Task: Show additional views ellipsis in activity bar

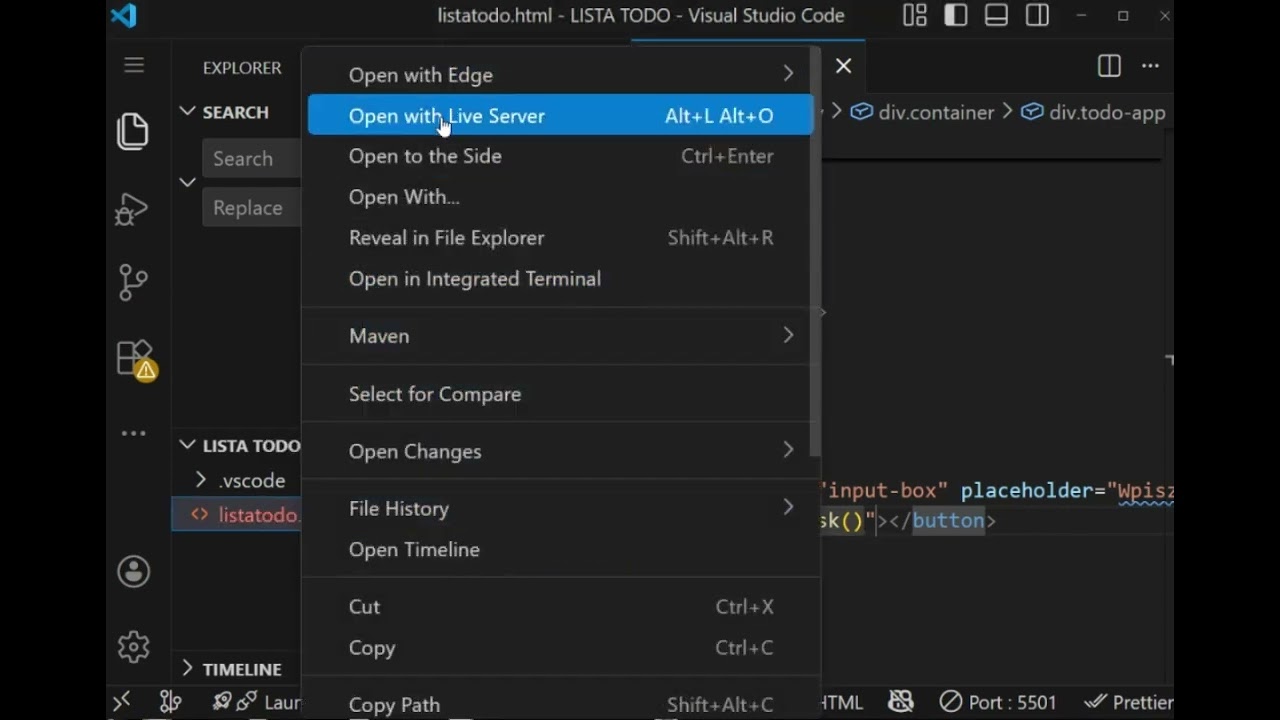Action: click(x=133, y=434)
